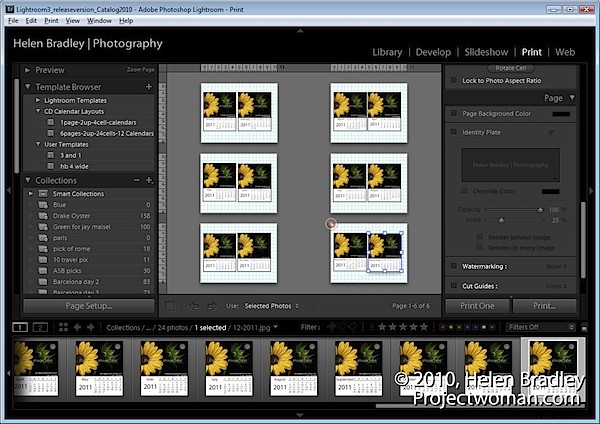Click the Drake Oyster collection icon
The image size is (600, 424).
click(43, 216)
